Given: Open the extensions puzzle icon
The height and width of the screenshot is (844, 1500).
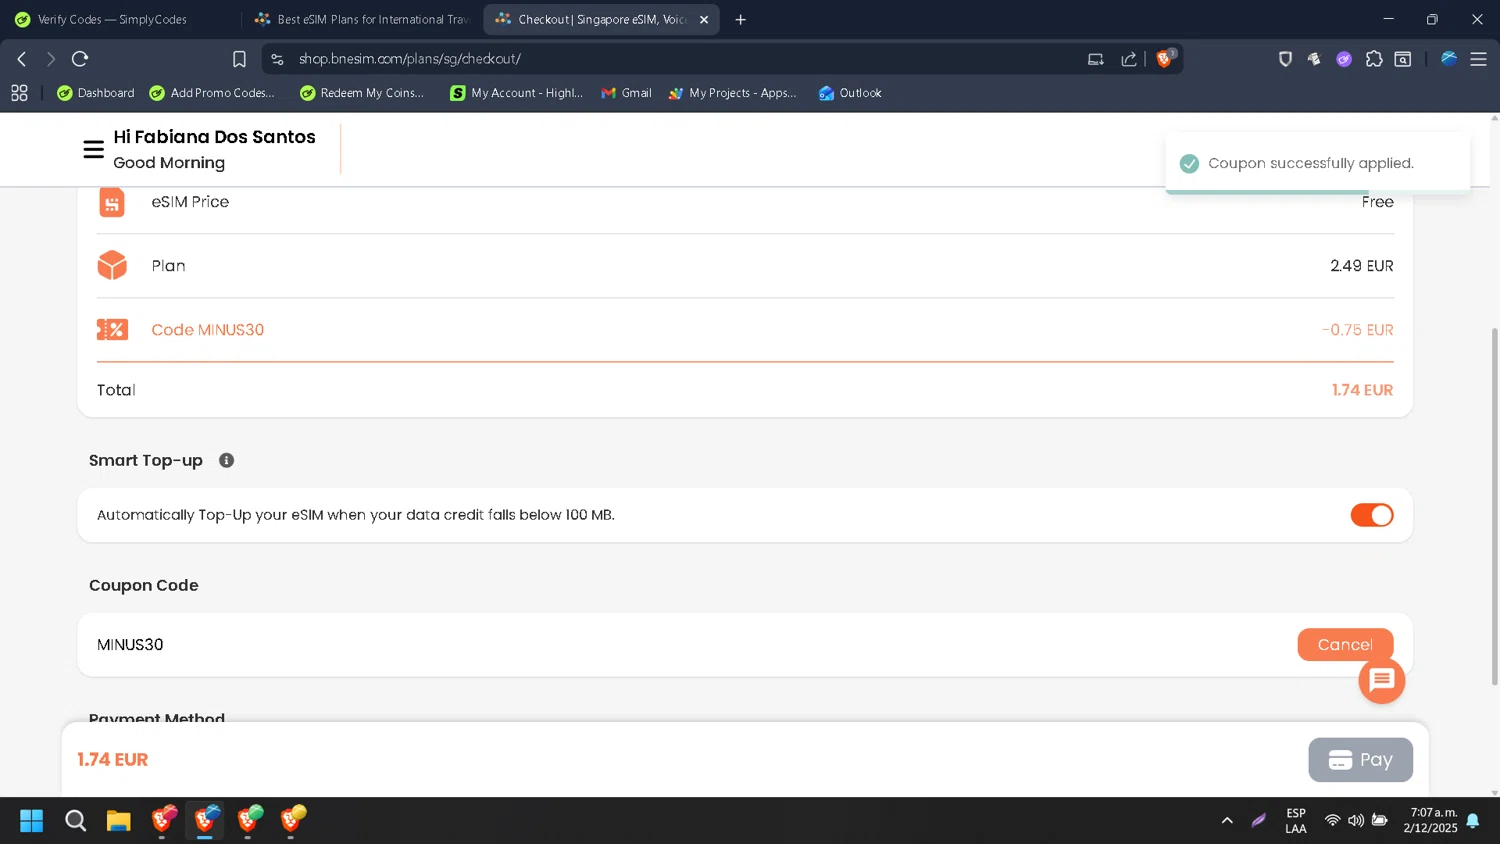Looking at the screenshot, I should pyautogui.click(x=1374, y=59).
